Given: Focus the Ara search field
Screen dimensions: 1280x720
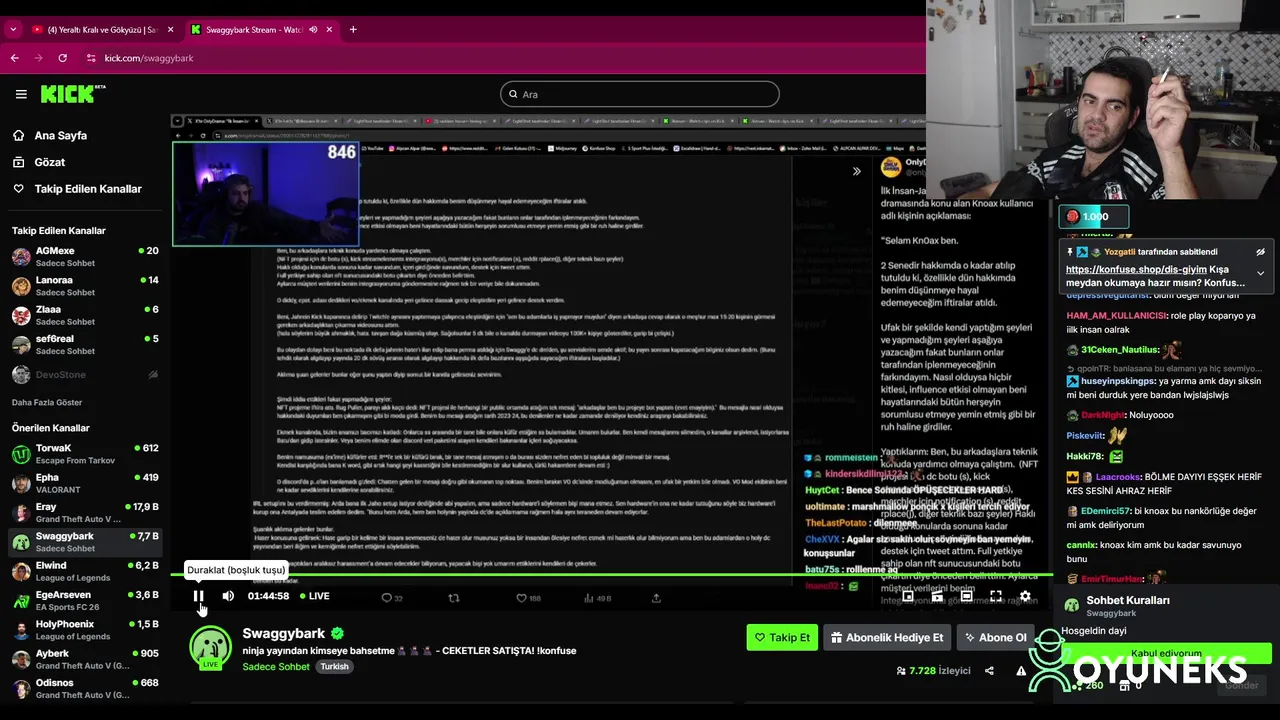Looking at the screenshot, I should 640,94.
